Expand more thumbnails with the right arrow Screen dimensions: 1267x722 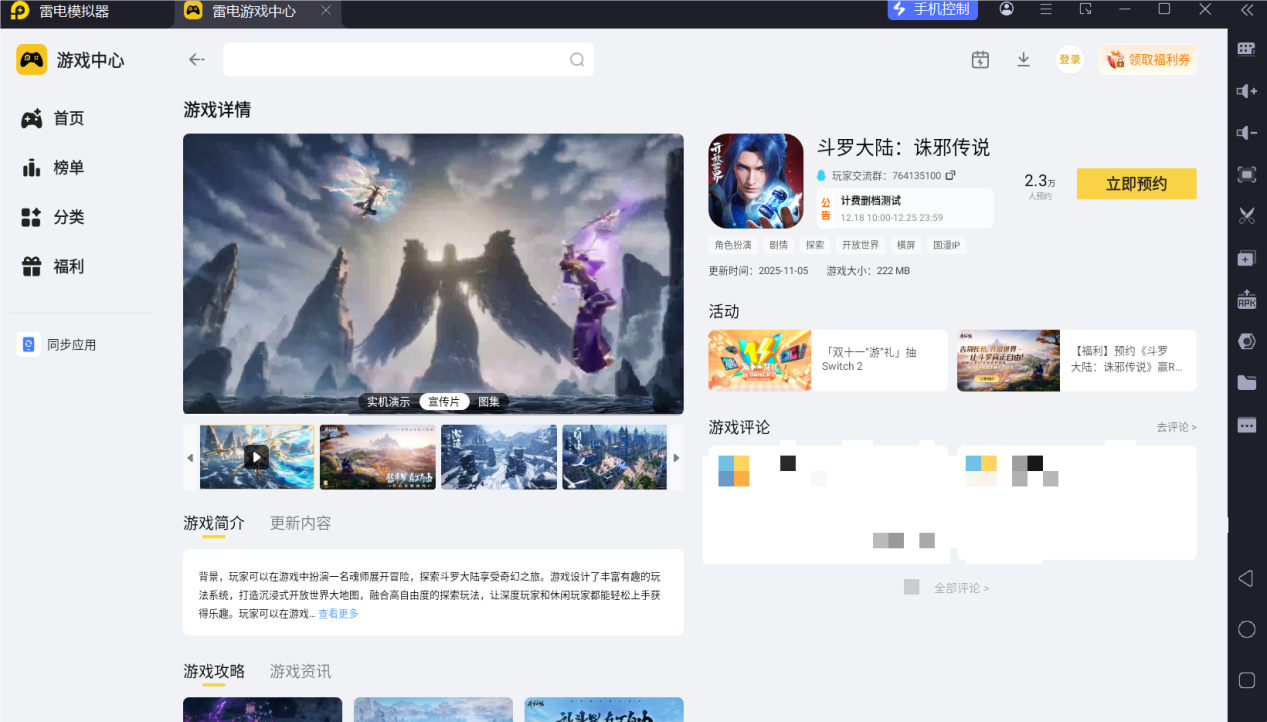676,457
